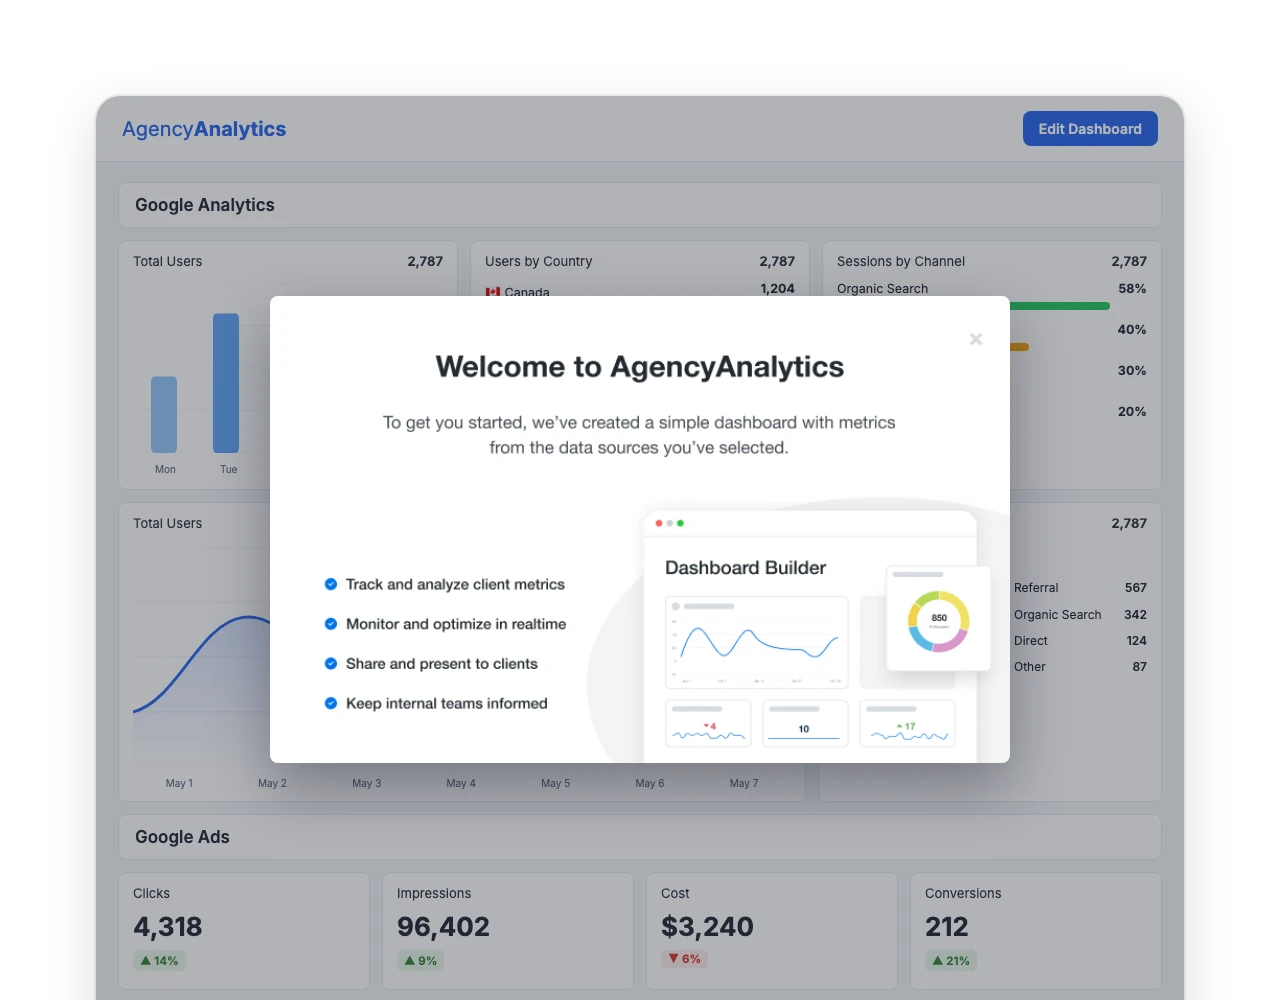
Task: Click the Google Analytics section header
Action: coord(640,205)
